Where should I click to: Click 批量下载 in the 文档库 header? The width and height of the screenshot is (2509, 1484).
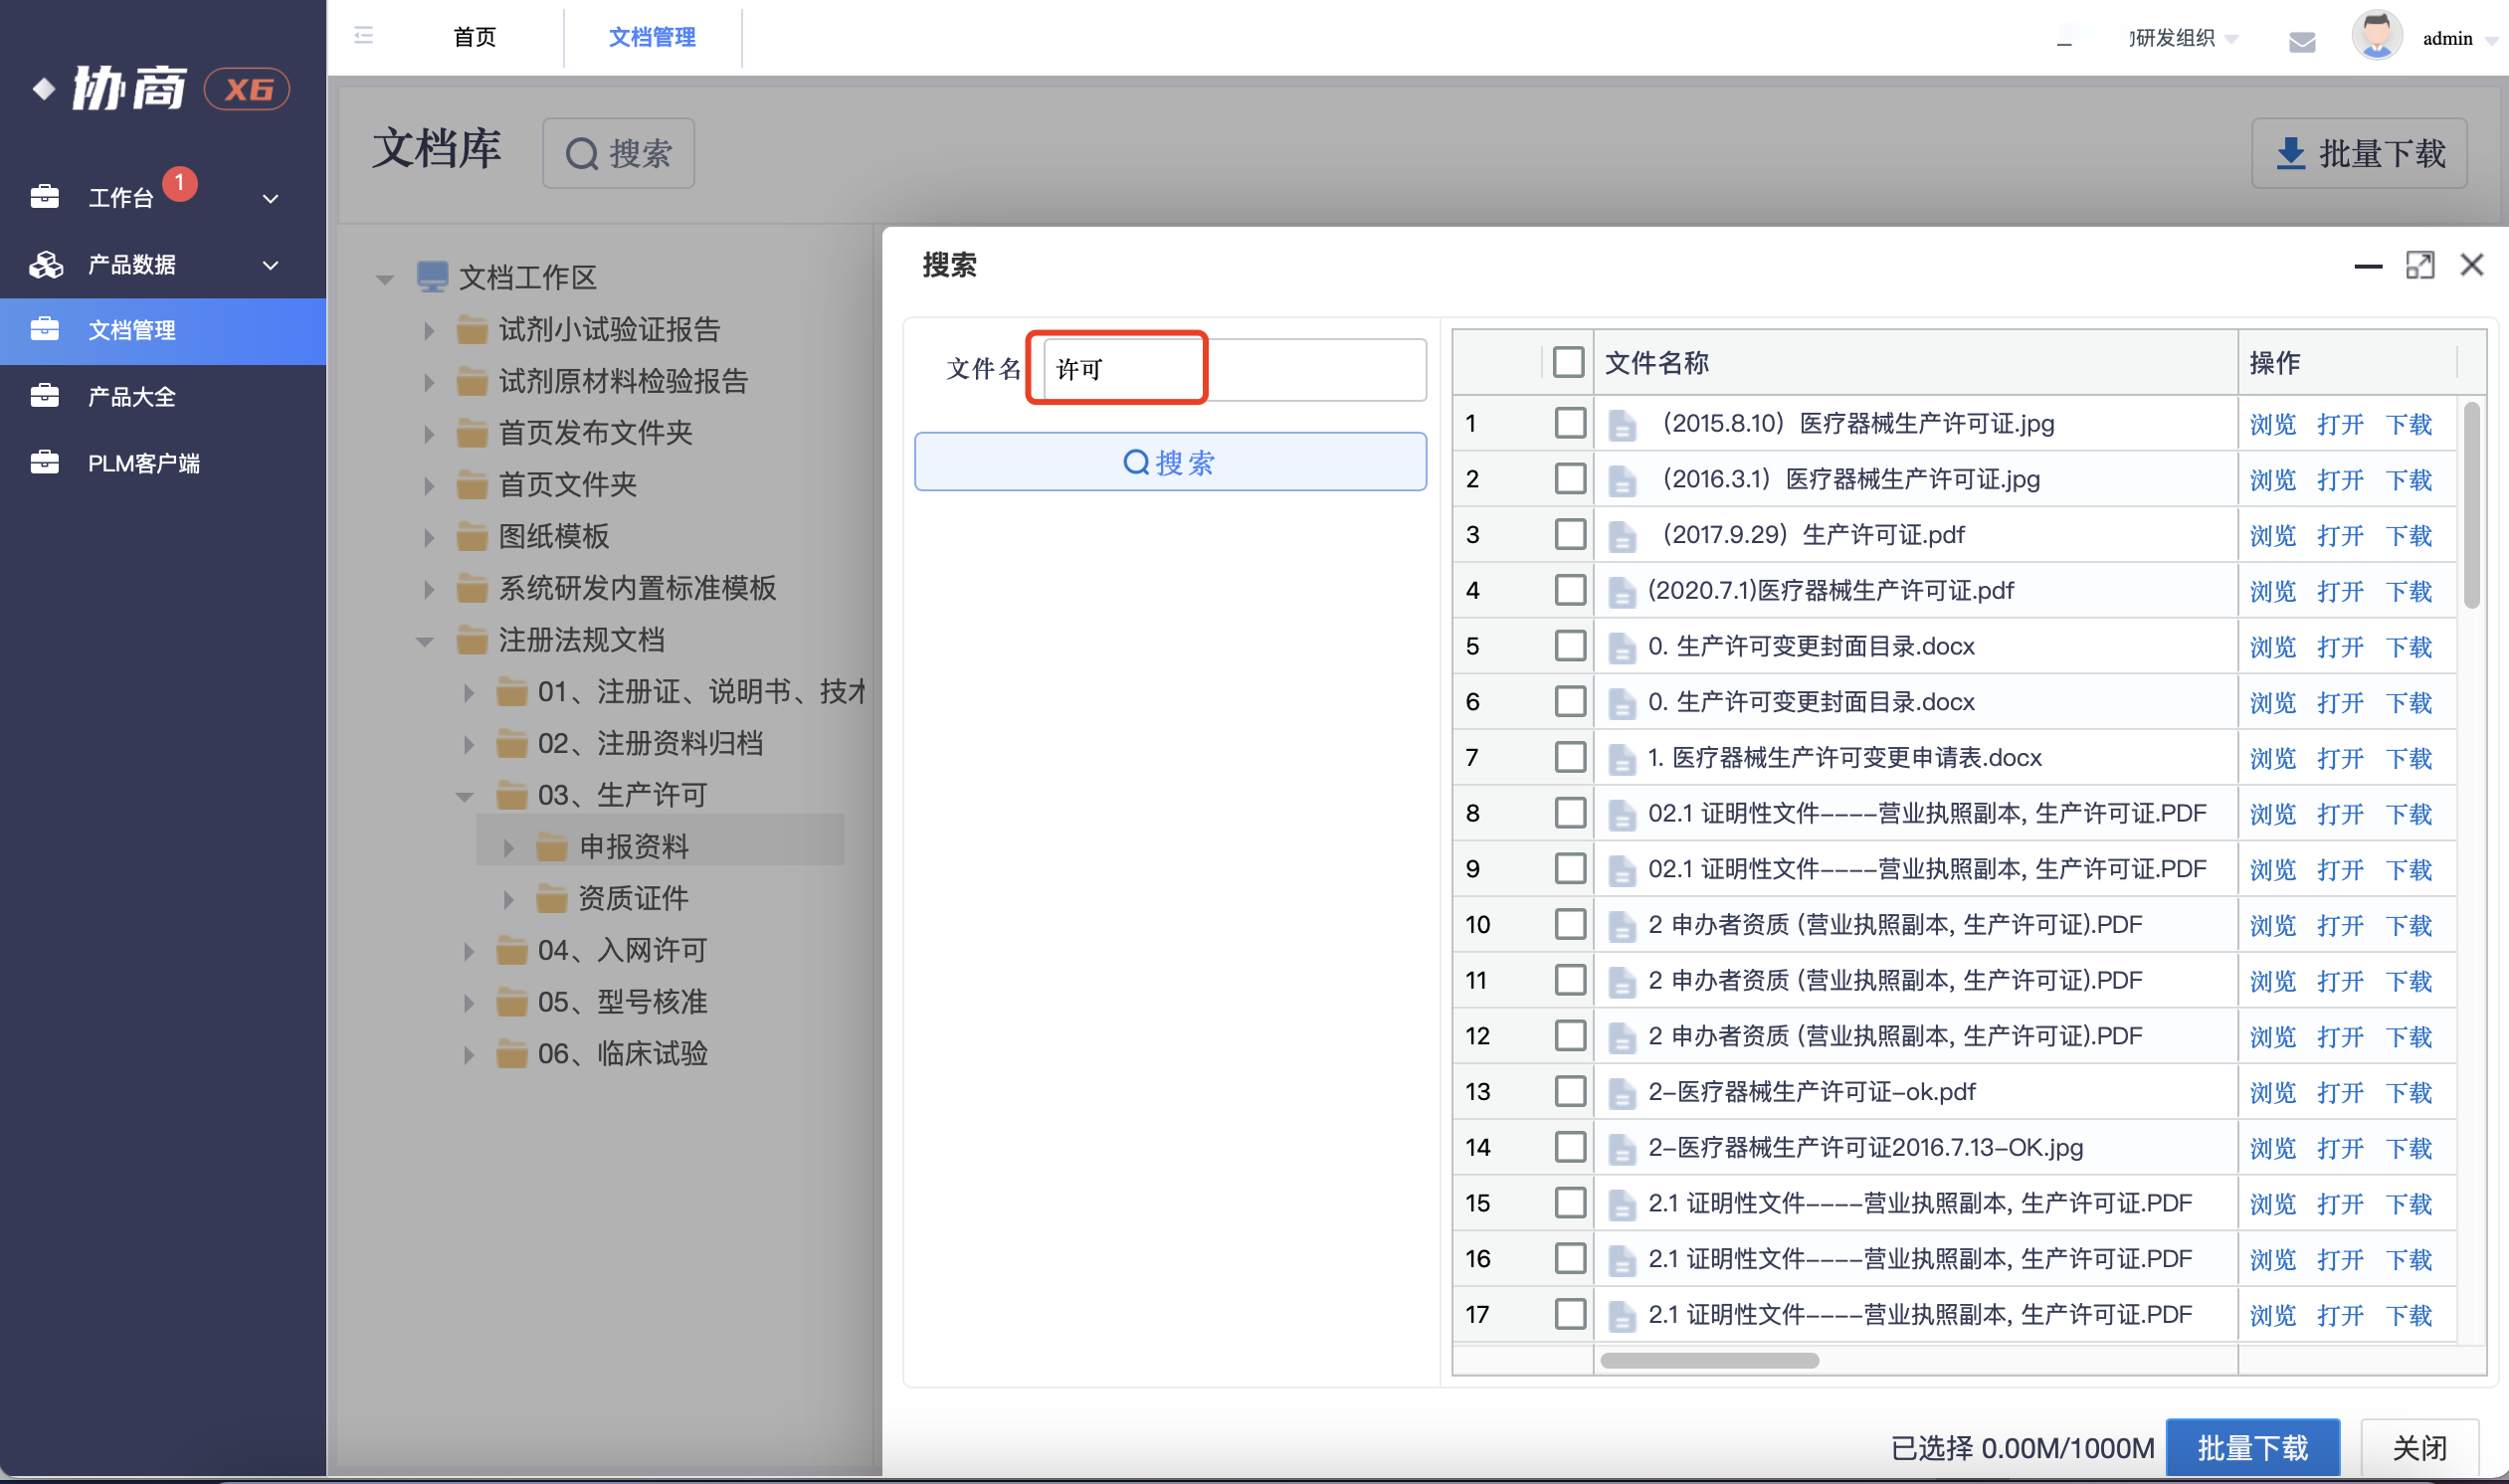coord(2359,153)
